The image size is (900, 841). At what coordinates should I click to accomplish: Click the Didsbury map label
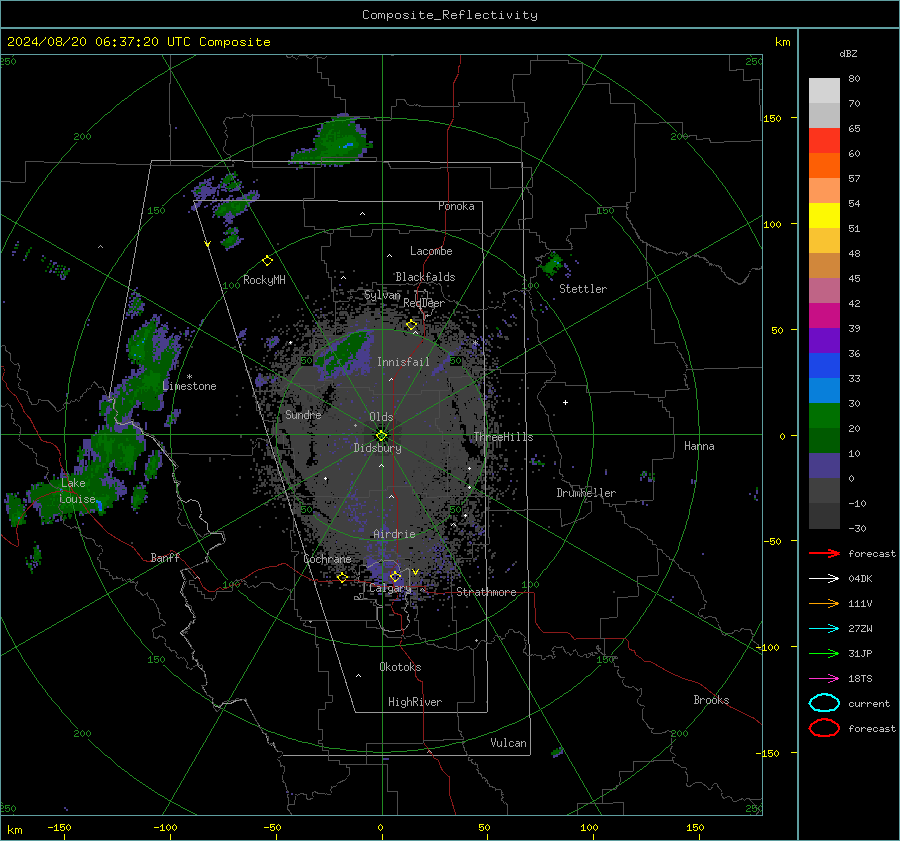coord(377,448)
